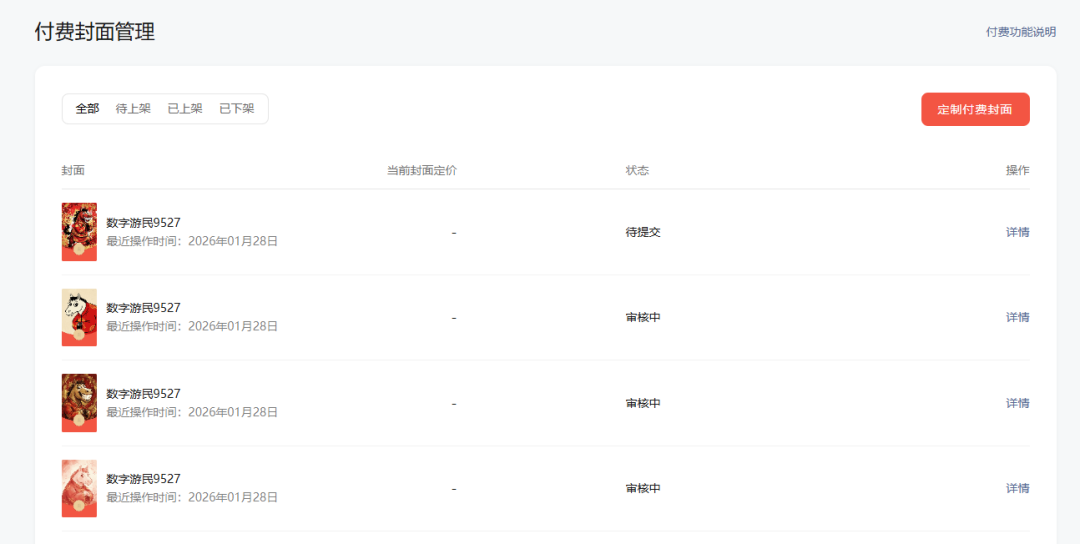Open 详情 for the white horse cover row

click(x=1018, y=317)
